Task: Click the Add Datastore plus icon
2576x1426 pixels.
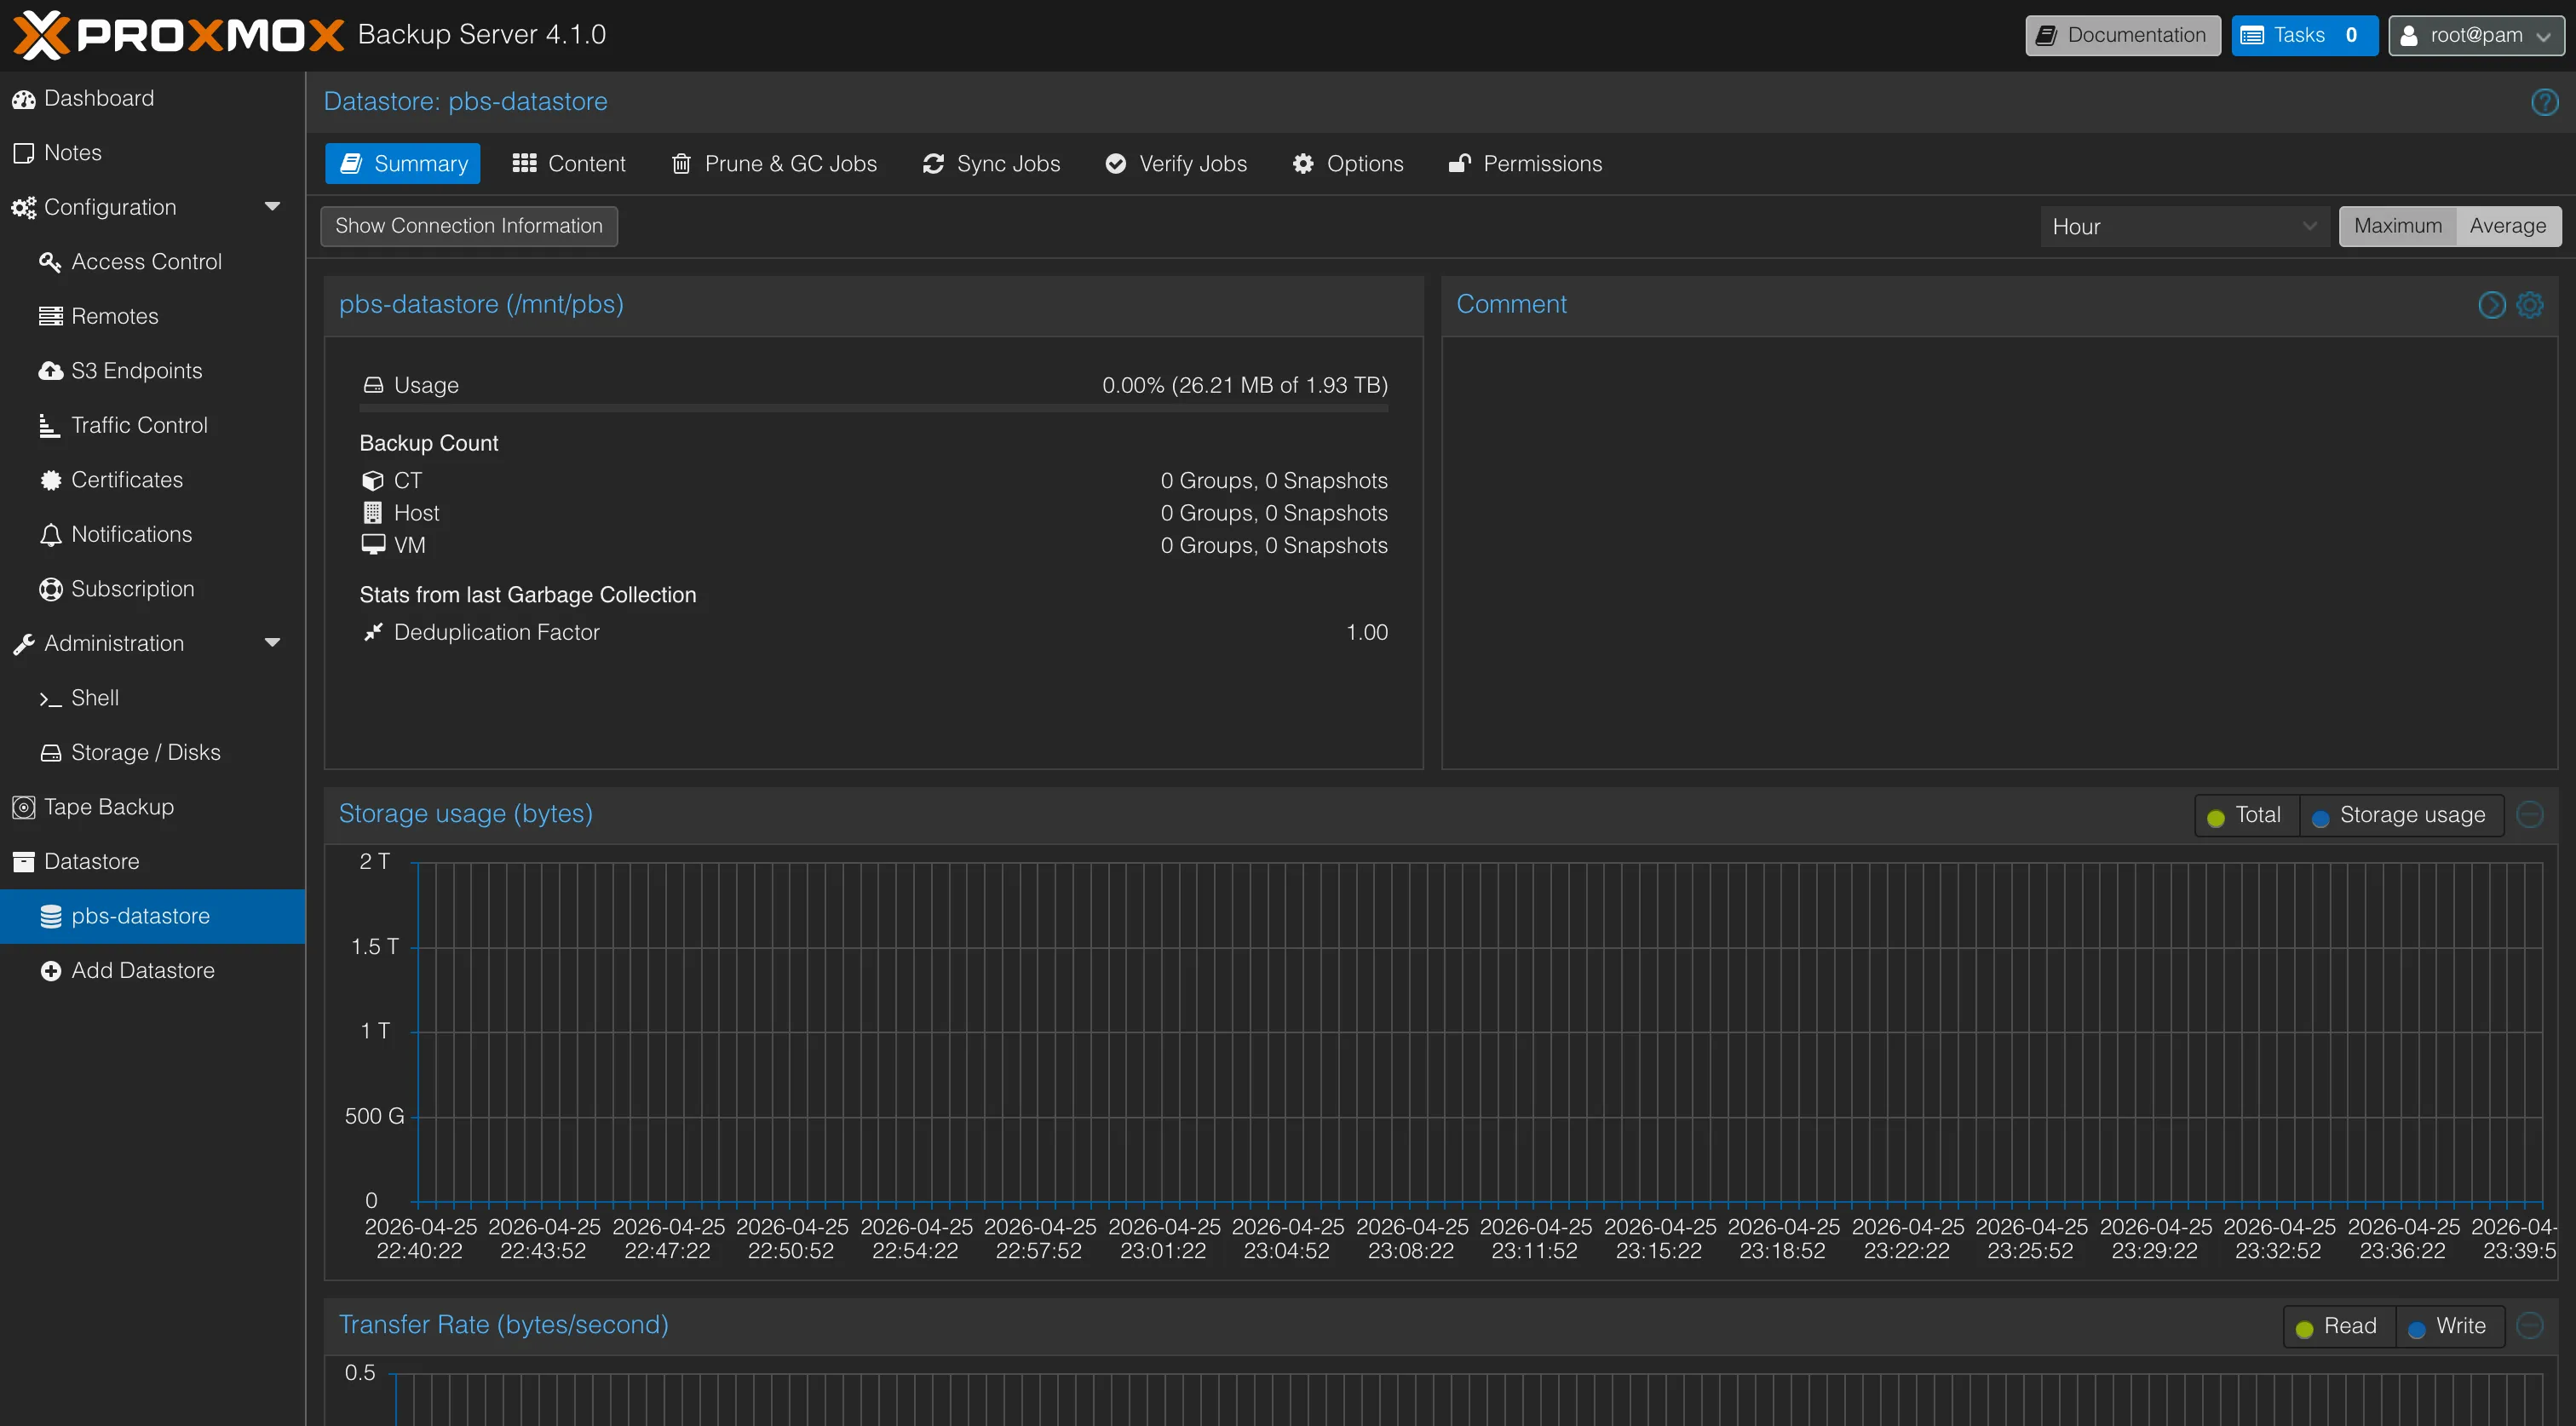Action: click(x=50, y=971)
